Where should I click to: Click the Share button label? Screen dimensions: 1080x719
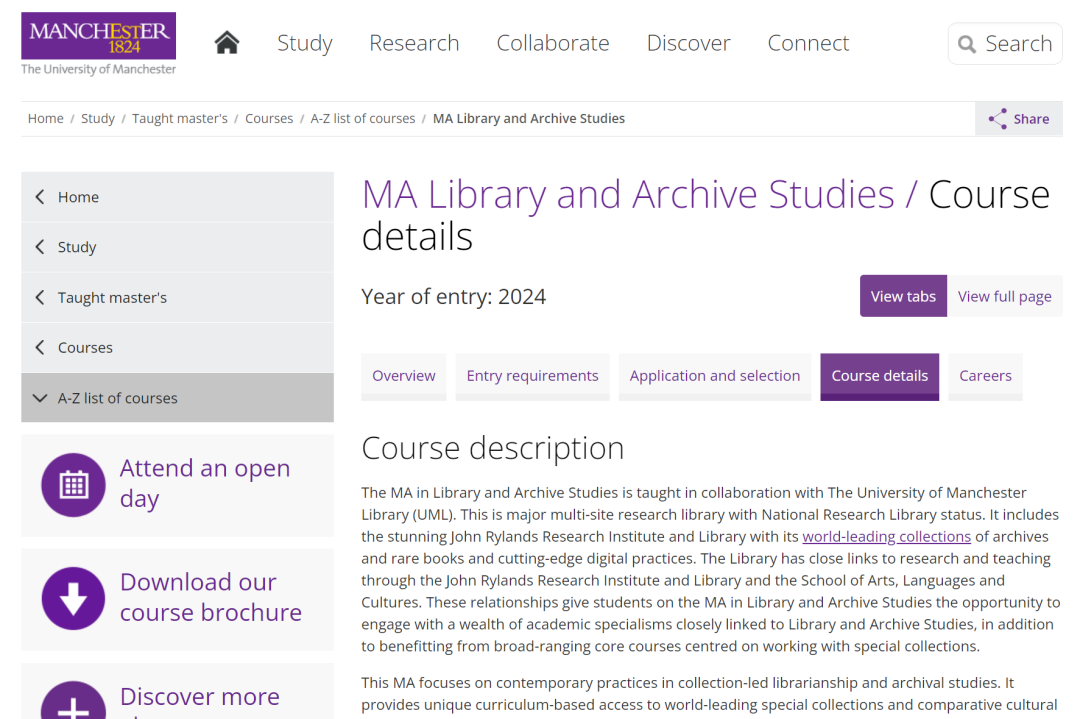coord(1031,119)
